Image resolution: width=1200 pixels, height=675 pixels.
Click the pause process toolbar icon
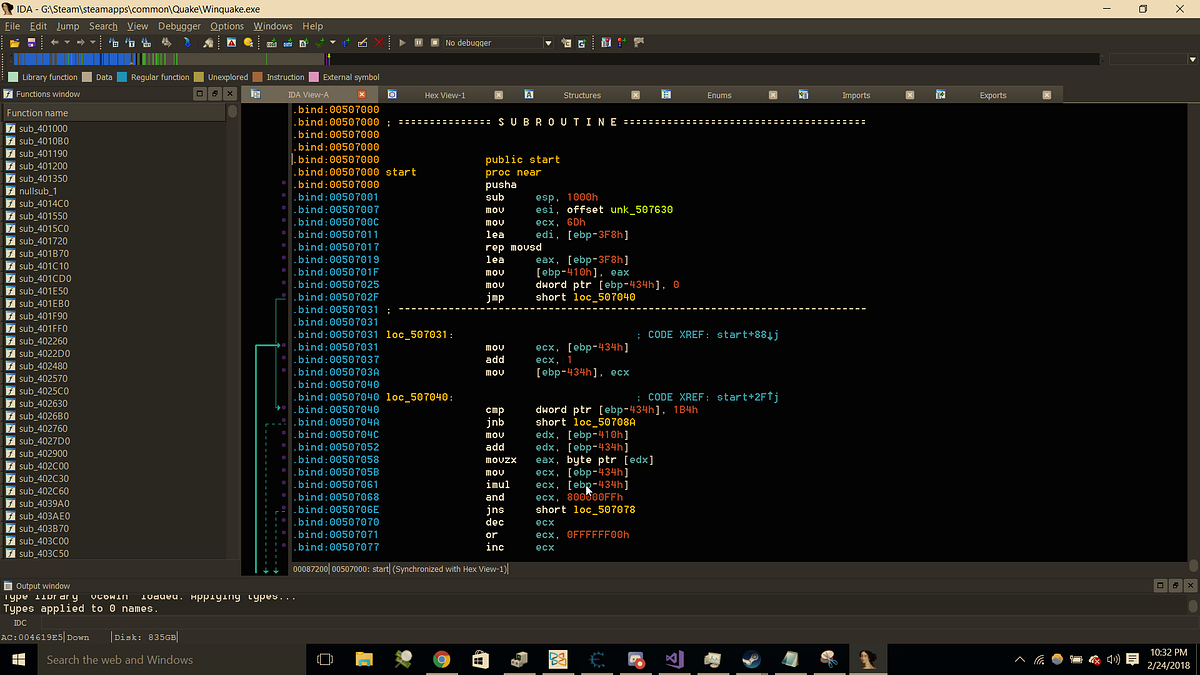[x=418, y=42]
